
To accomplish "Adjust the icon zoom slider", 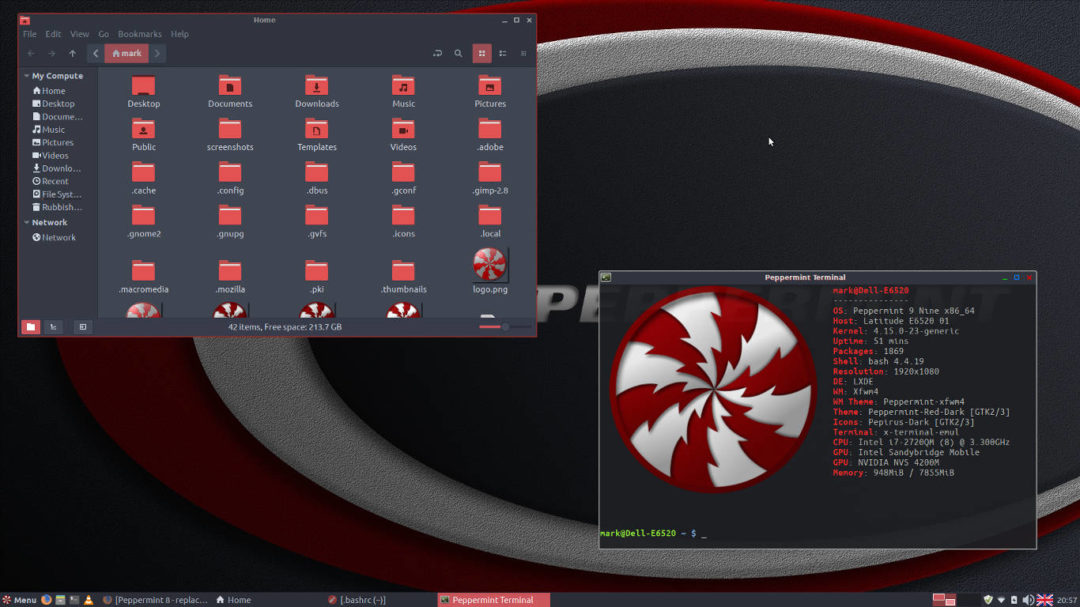I will coord(505,326).
